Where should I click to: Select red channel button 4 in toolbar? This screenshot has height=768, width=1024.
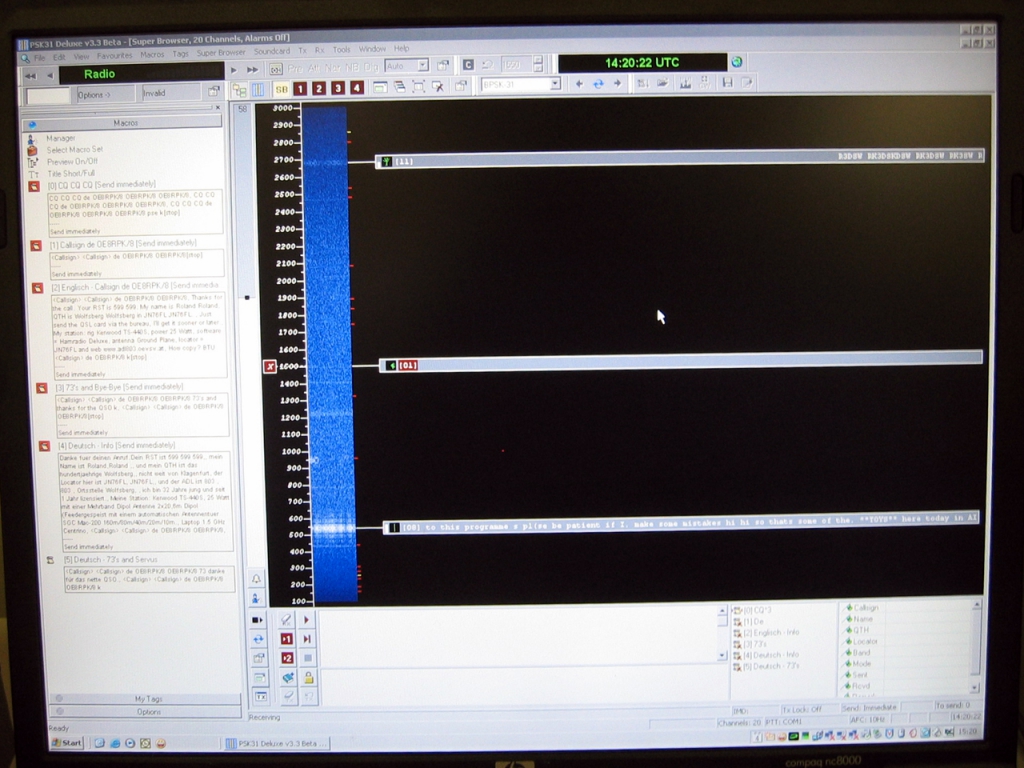tap(357, 88)
